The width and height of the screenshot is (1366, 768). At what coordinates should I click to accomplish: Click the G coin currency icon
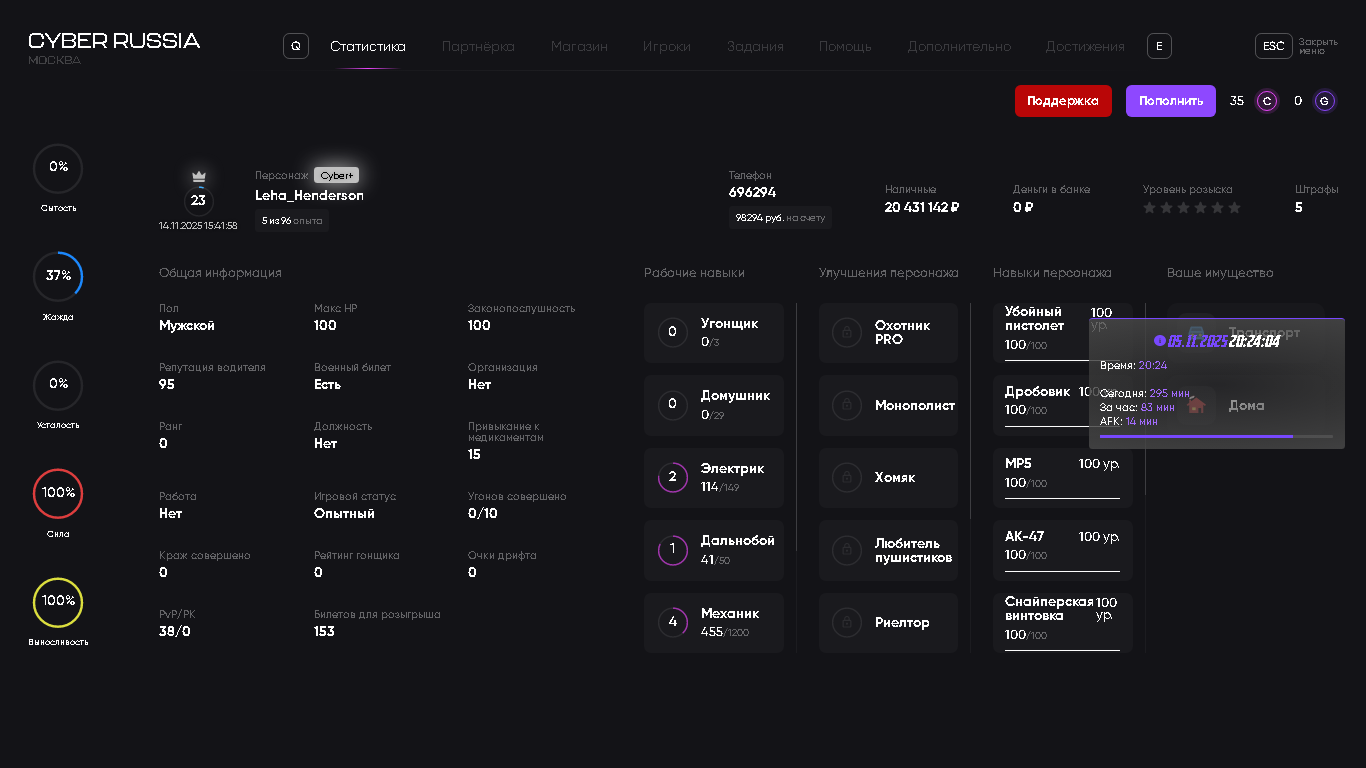coord(1325,101)
